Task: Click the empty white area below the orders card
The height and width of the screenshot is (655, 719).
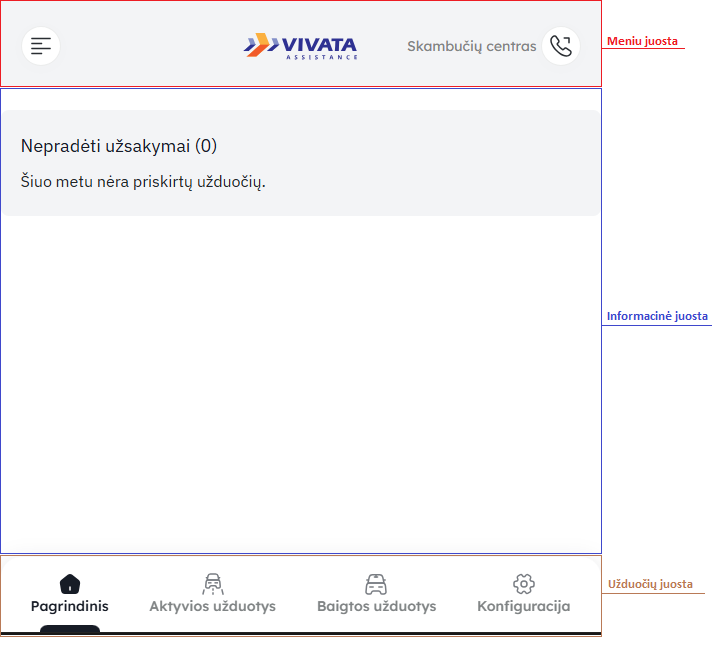Action: coord(300,380)
